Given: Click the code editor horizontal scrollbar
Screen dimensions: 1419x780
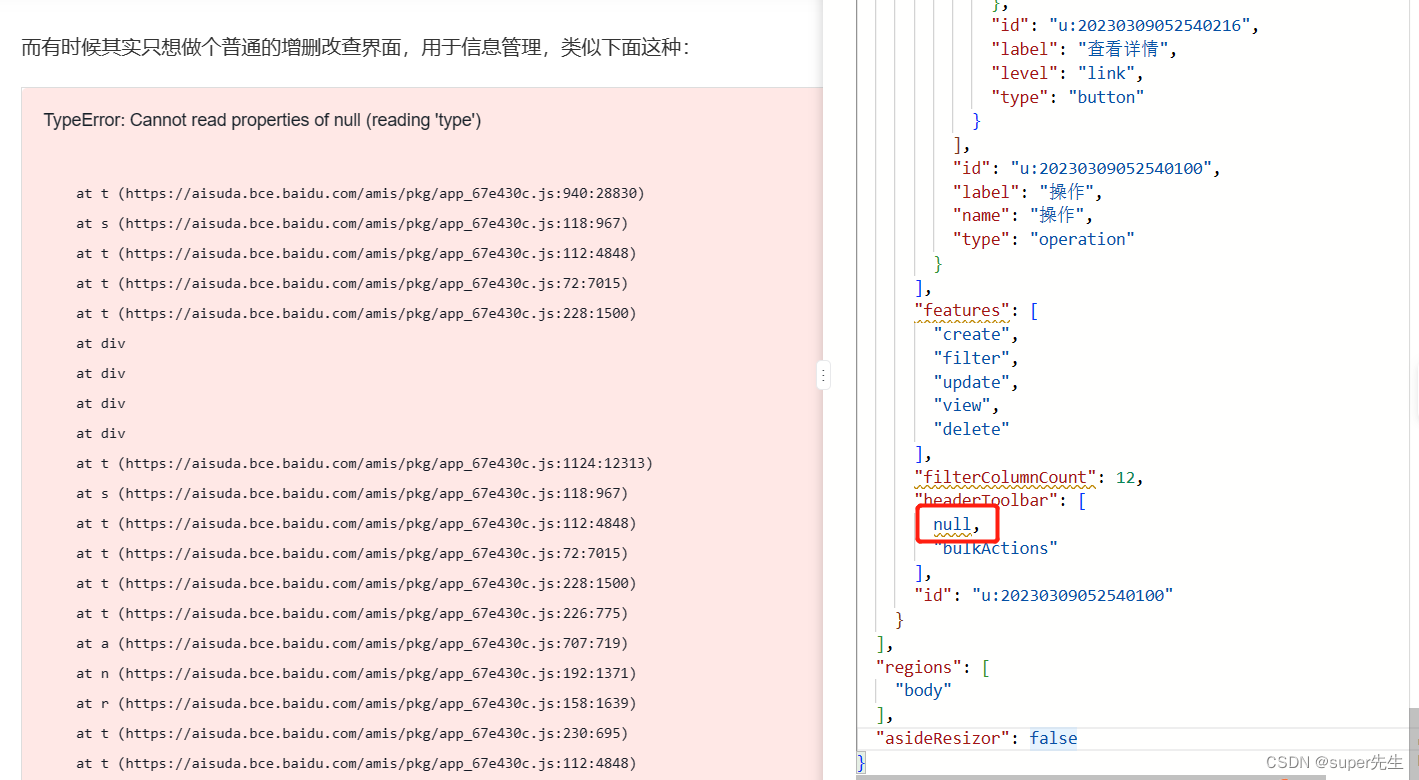Looking at the screenshot, I should coord(1091,777).
